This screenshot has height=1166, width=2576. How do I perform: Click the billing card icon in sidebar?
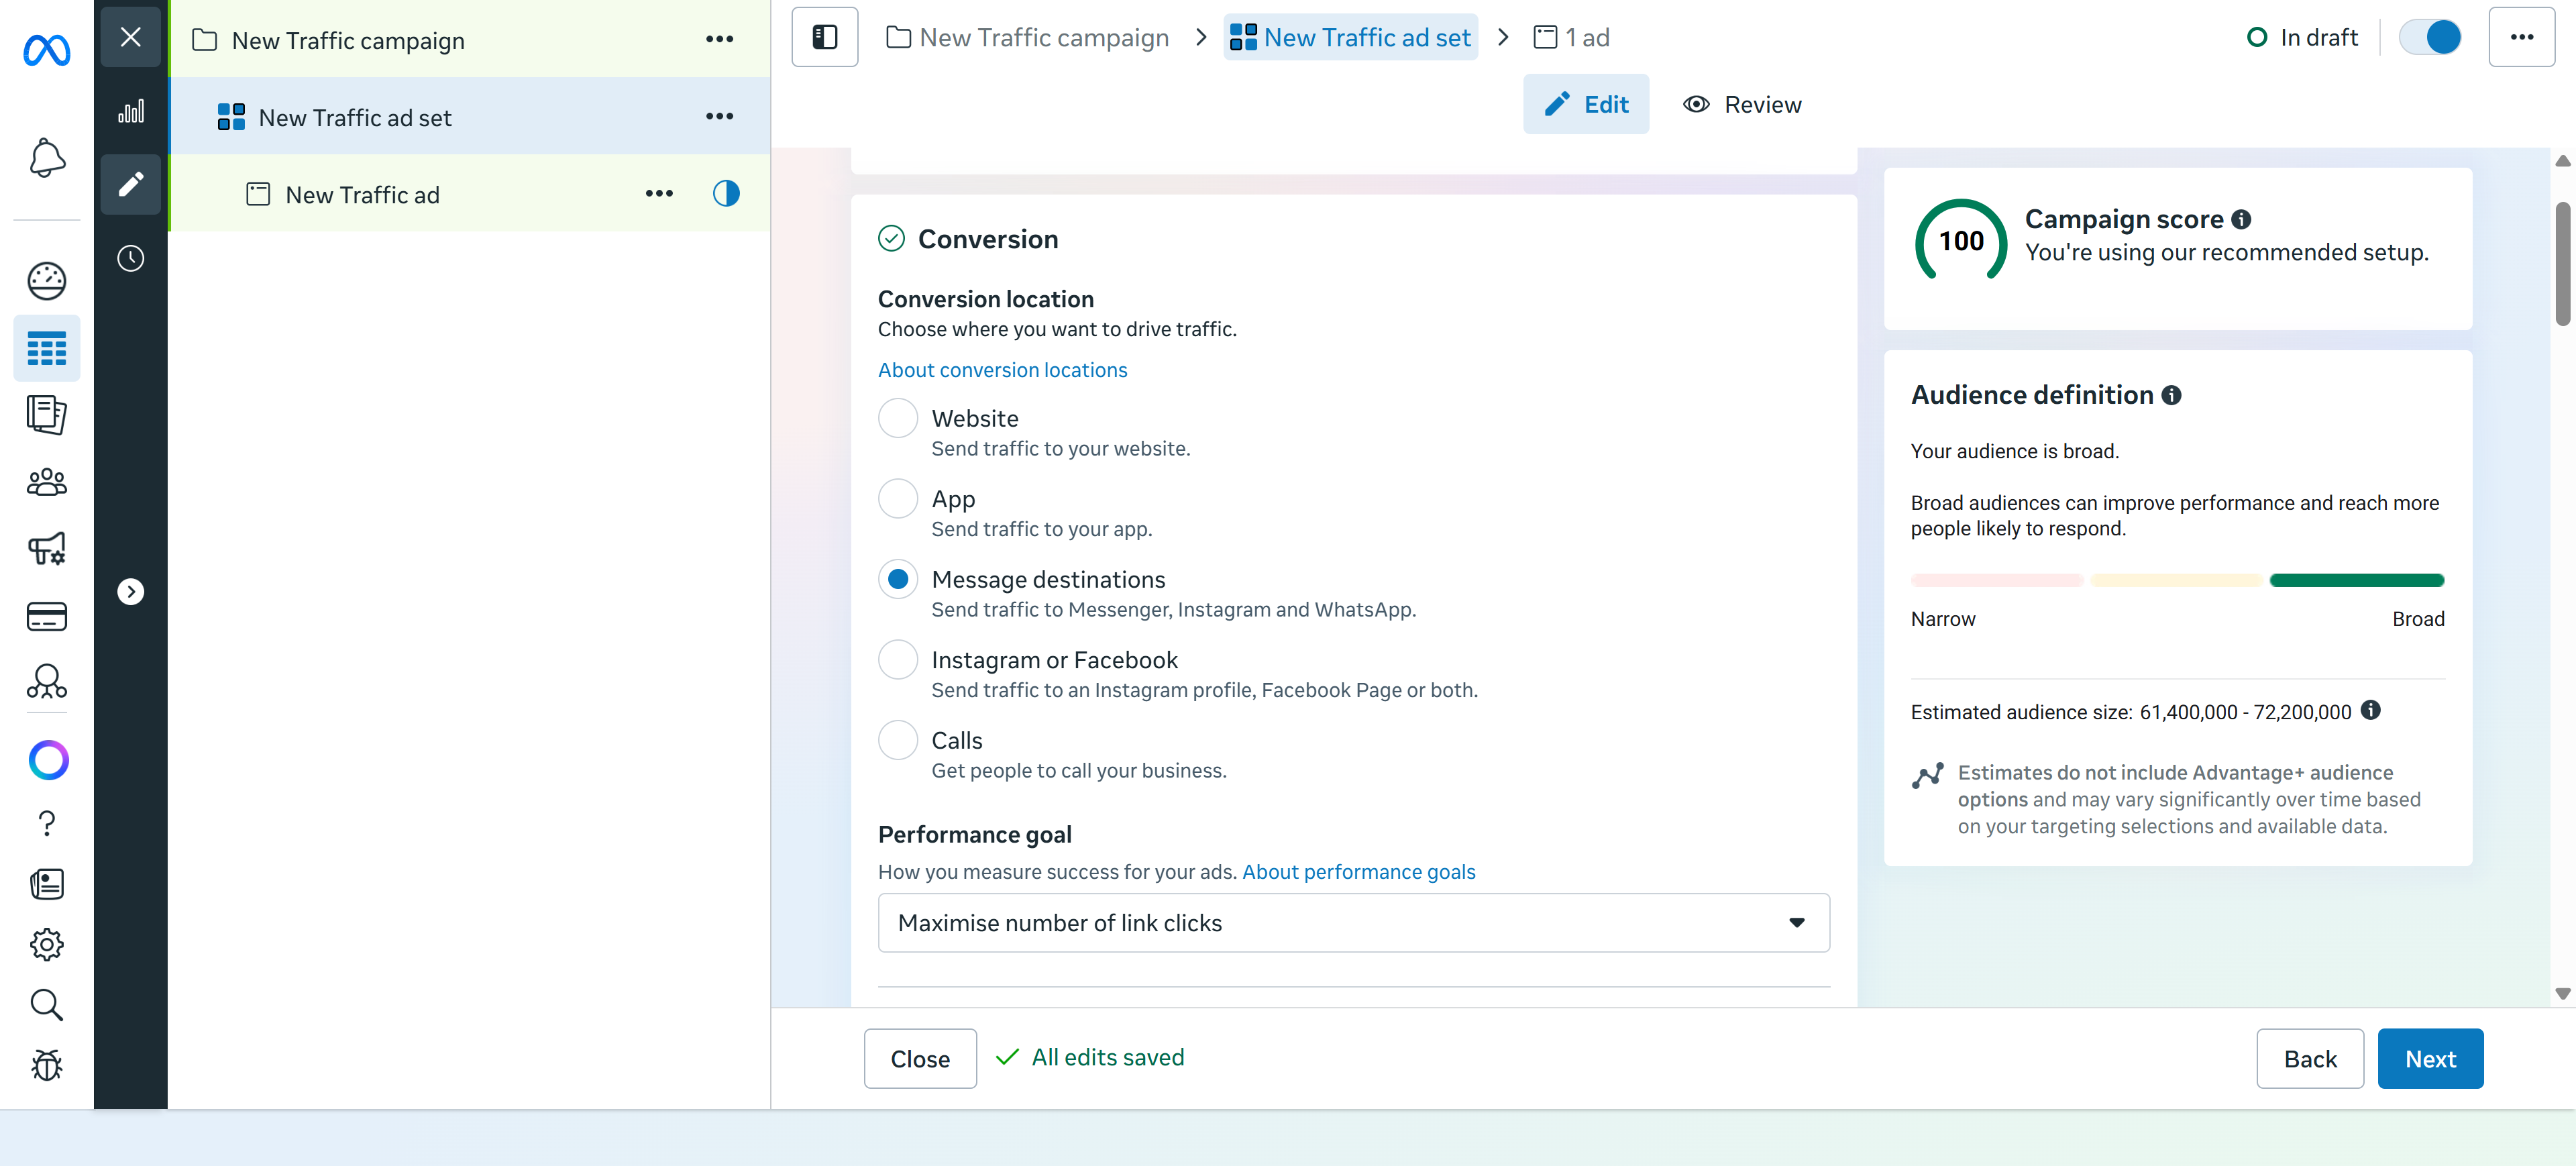tap(47, 616)
